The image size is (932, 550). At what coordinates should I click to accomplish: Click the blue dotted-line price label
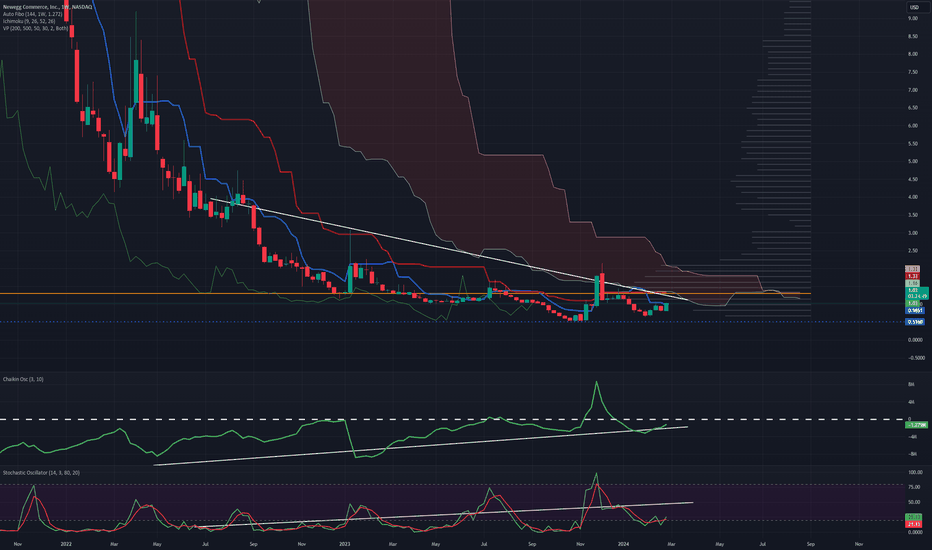[x=915, y=322]
